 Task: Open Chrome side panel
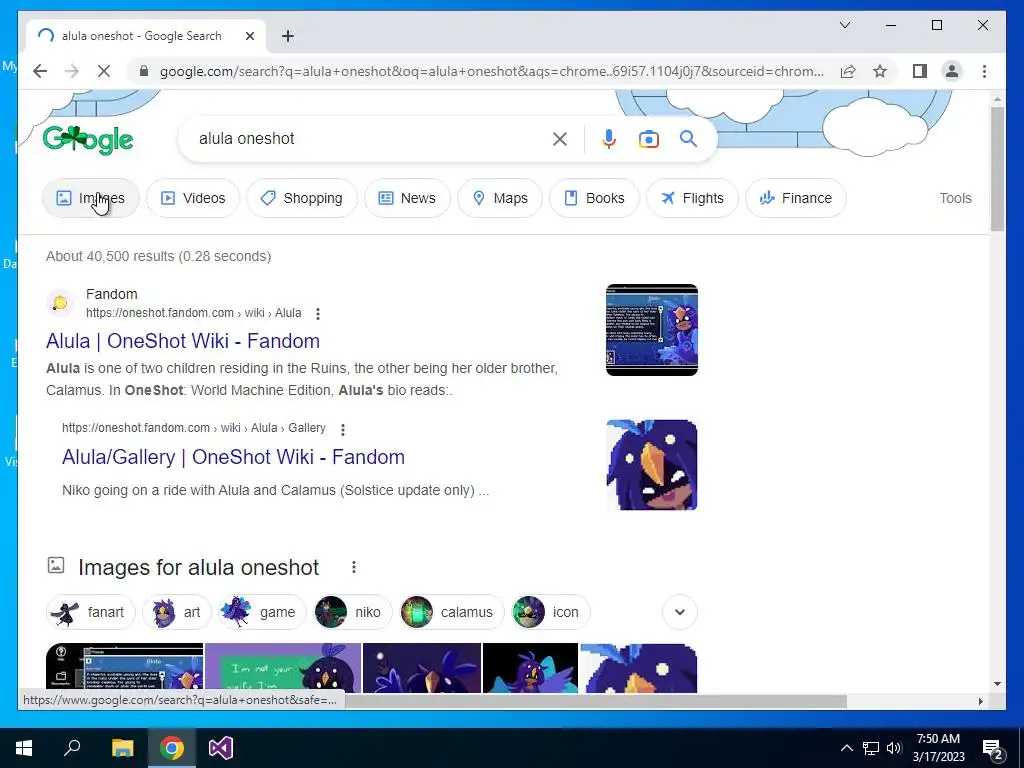pos(920,71)
